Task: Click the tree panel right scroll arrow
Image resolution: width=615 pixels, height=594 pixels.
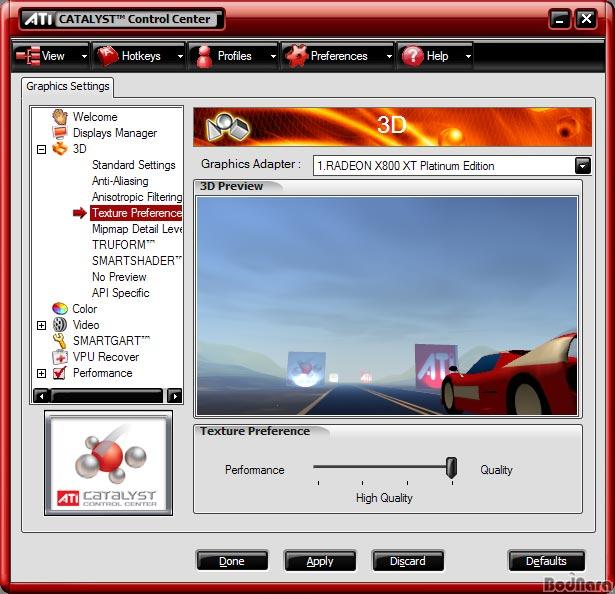Action: click(175, 396)
